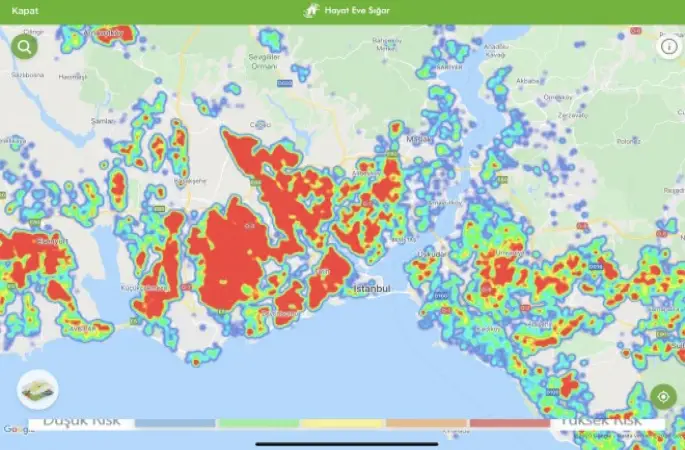Select the blue low-risk legend segment
This screenshot has height=450, width=685.
tap(174, 423)
